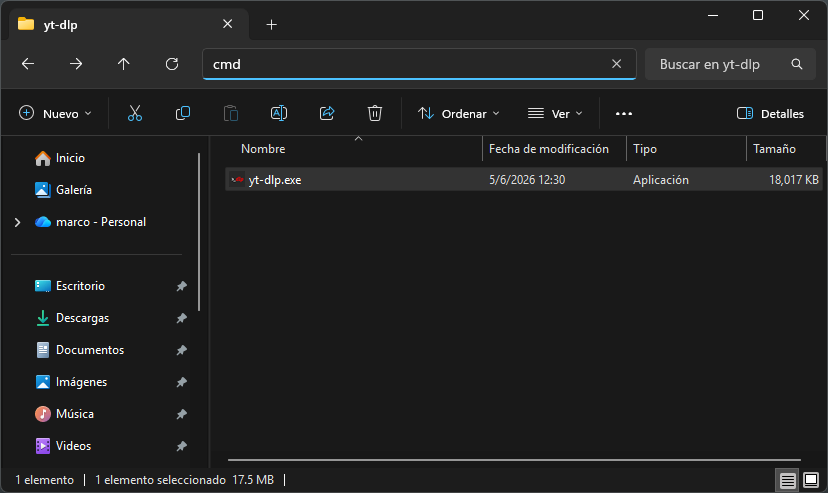Copy the selected file
This screenshot has width=828, height=493.
pyautogui.click(x=183, y=113)
